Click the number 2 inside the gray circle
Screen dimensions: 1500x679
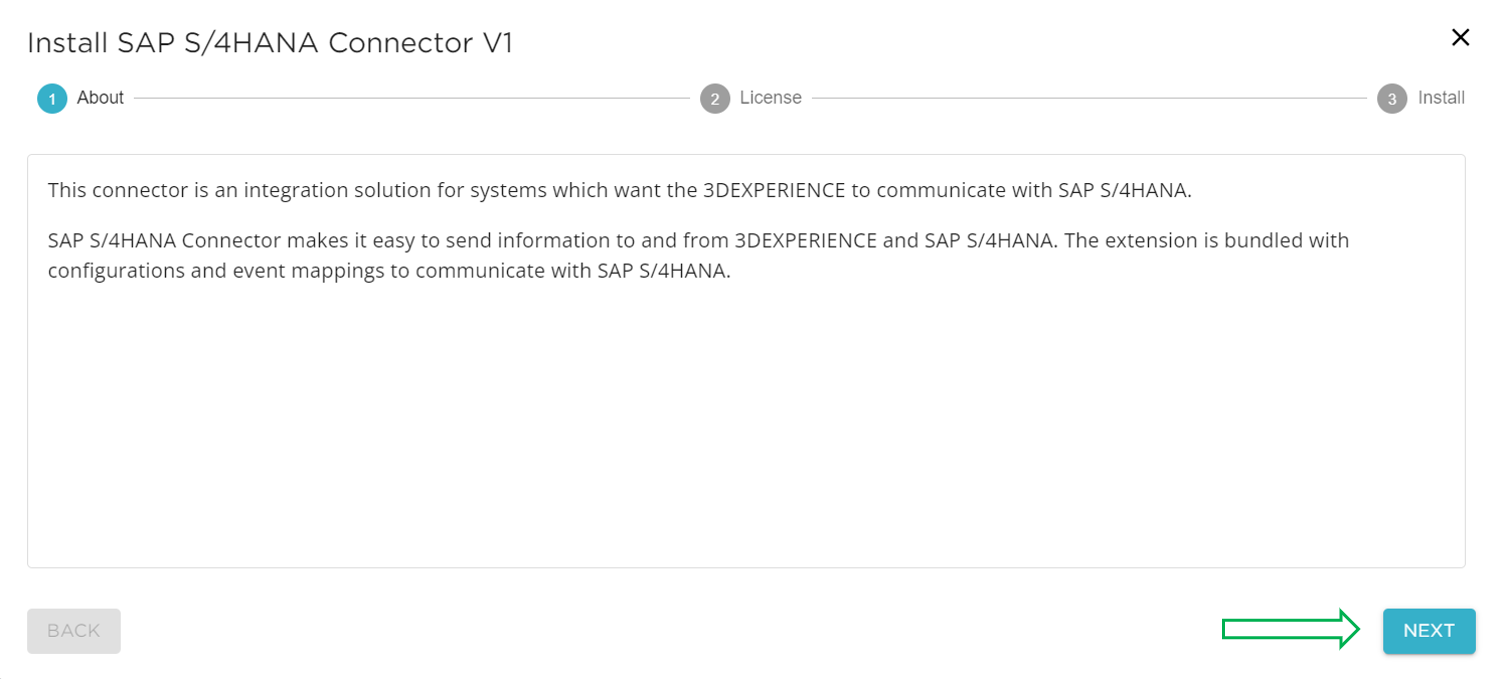[x=715, y=98]
